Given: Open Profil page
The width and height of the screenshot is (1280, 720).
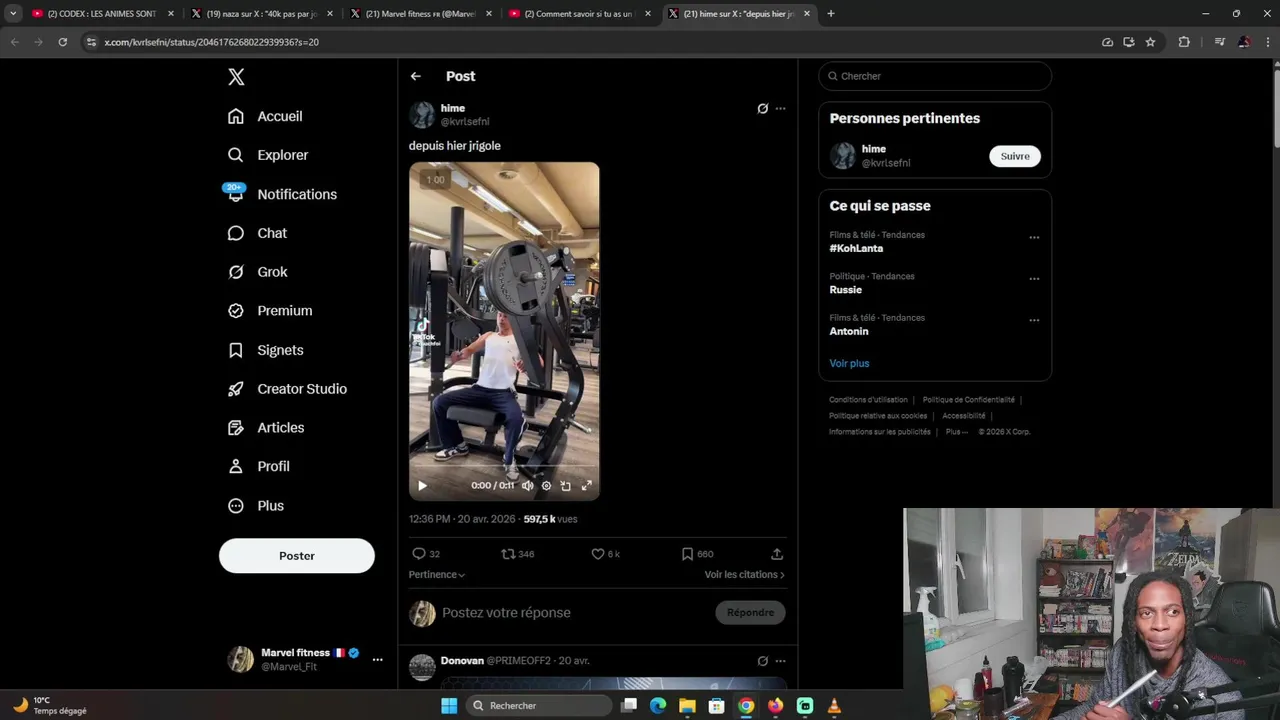Looking at the screenshot, I should tap(259, 467).
